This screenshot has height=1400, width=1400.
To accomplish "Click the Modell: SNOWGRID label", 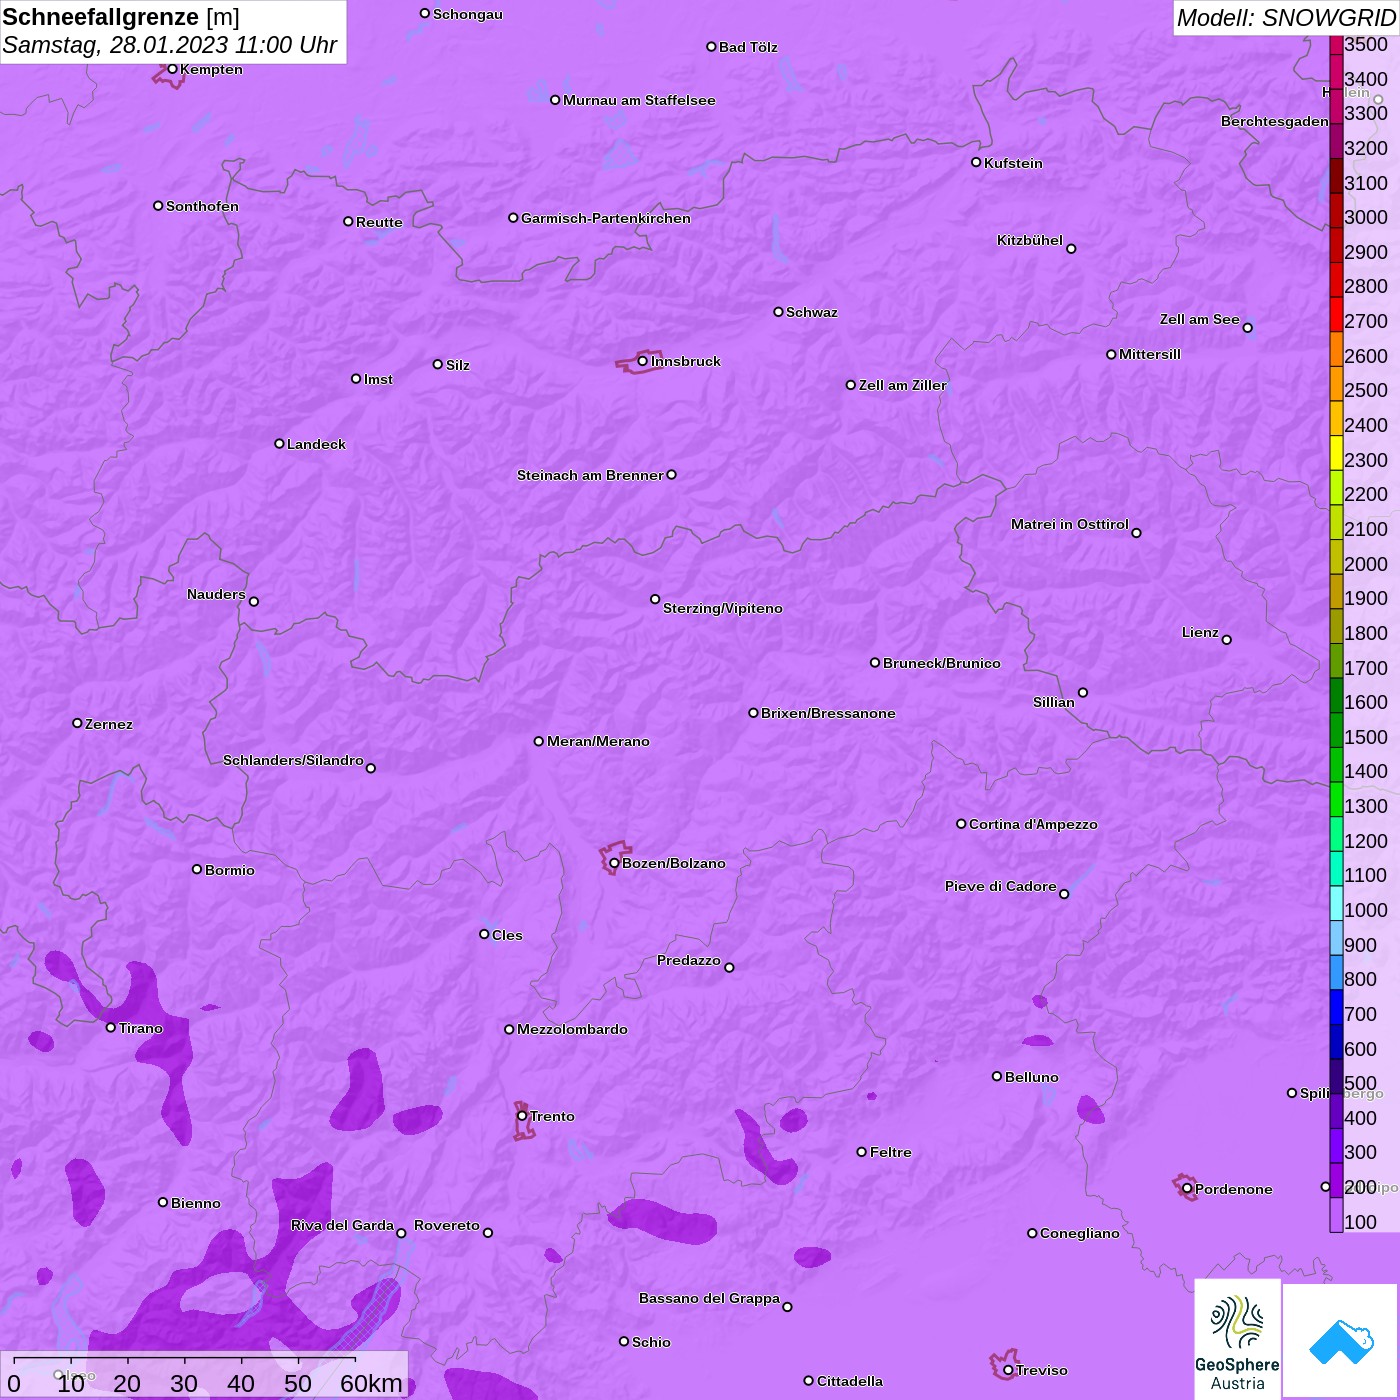I will [x=1286, y=18].
